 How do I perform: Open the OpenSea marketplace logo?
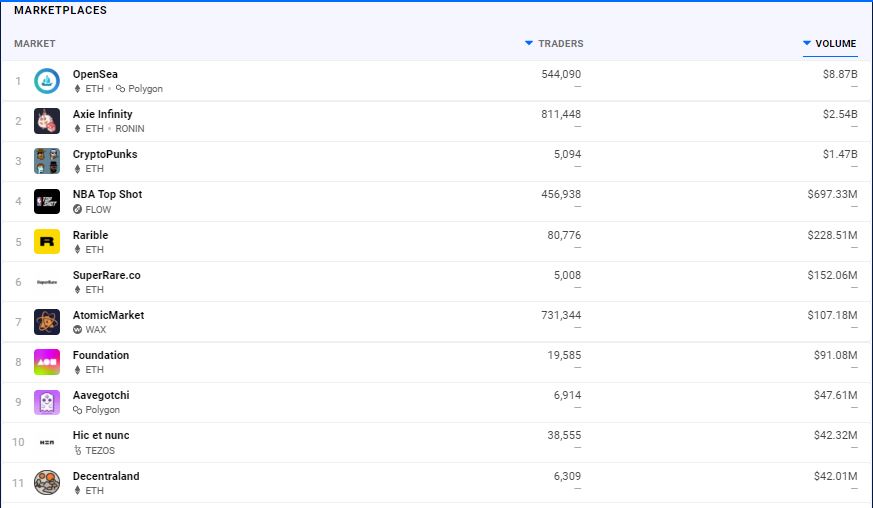pos(47,81)
